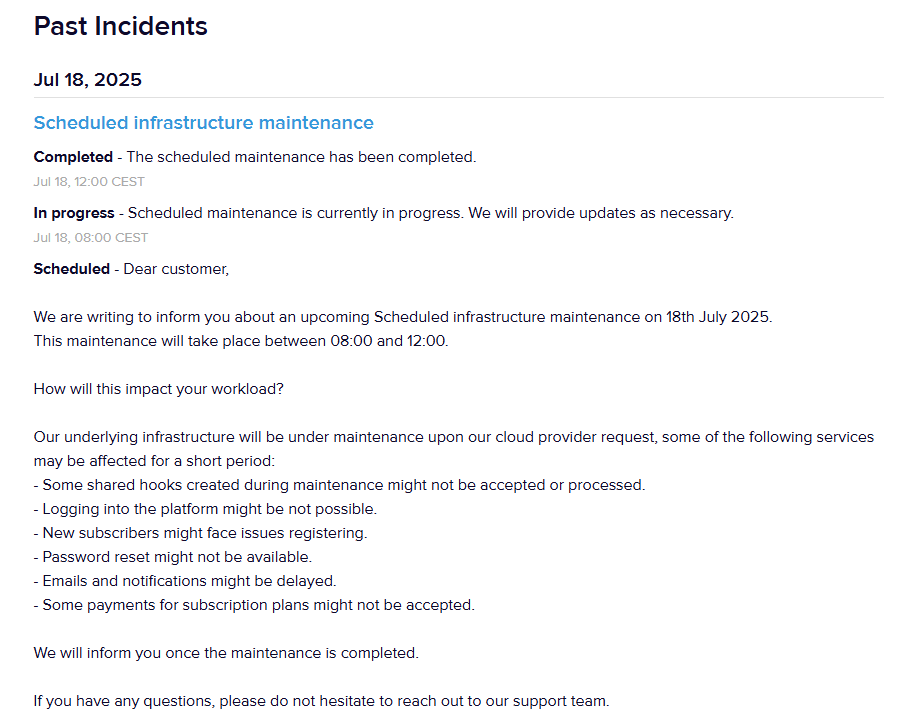
Task: Click the 'Logging into the platform' bullet
Action: point(205,509)
